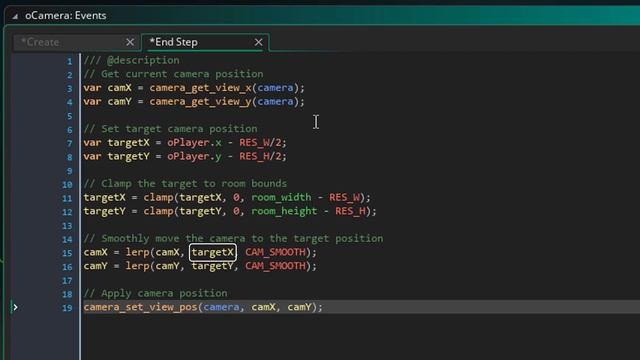This screenshot has height=360, width=640.
Task: Click CAM_SMOOTH on line 15
Action: tap(275, 252)
